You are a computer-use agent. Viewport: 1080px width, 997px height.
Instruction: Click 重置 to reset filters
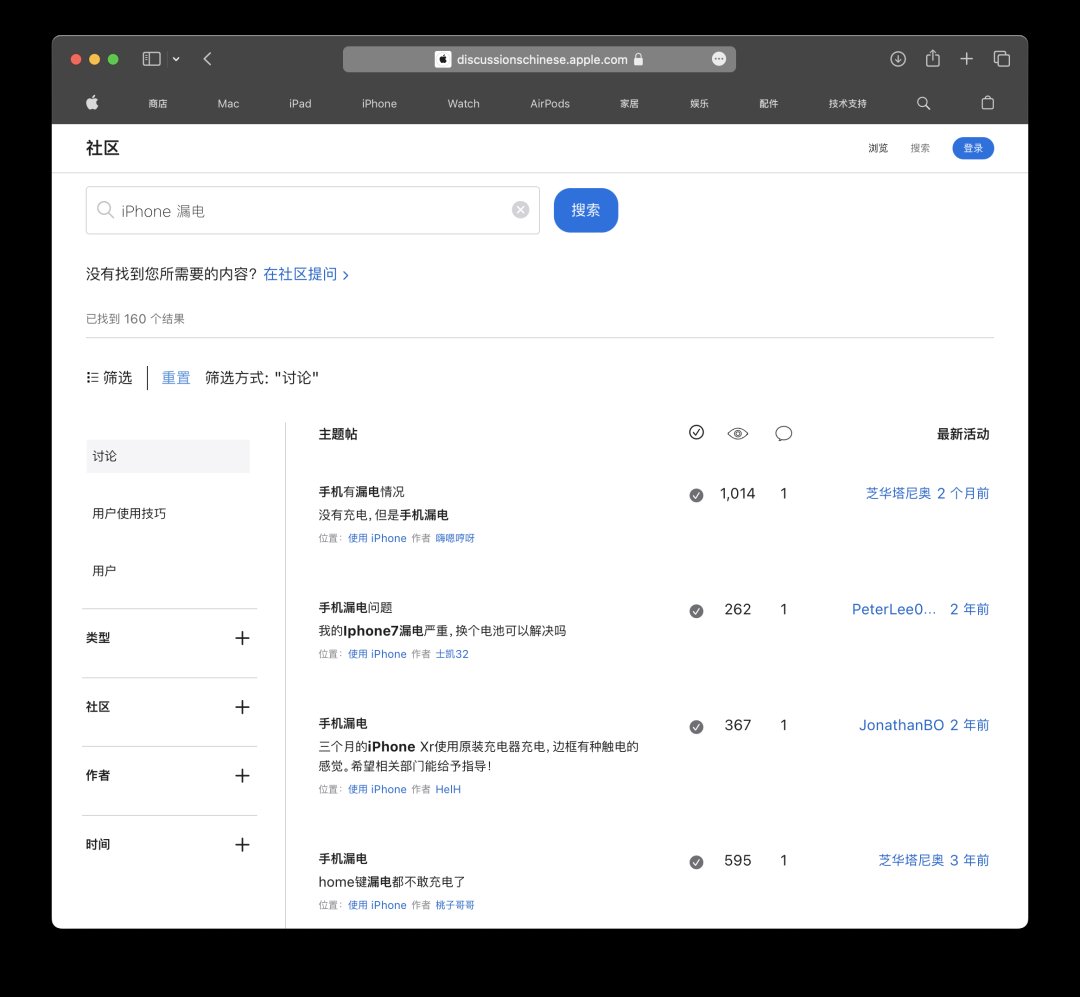(176, 378)
